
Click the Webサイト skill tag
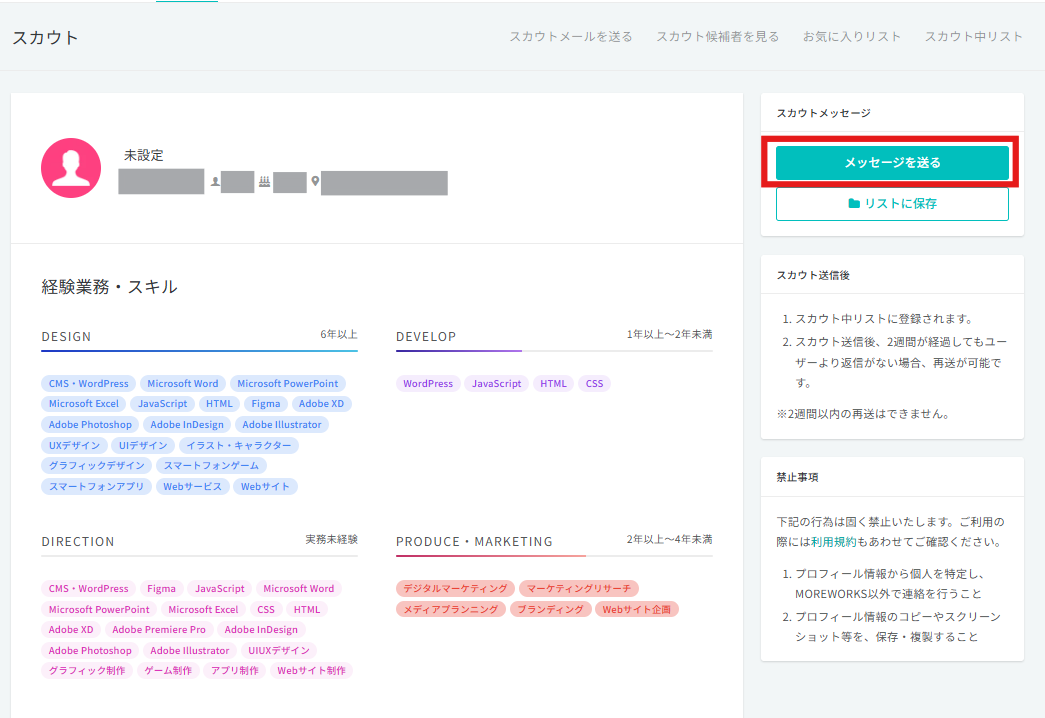click(x=265, y=487)
